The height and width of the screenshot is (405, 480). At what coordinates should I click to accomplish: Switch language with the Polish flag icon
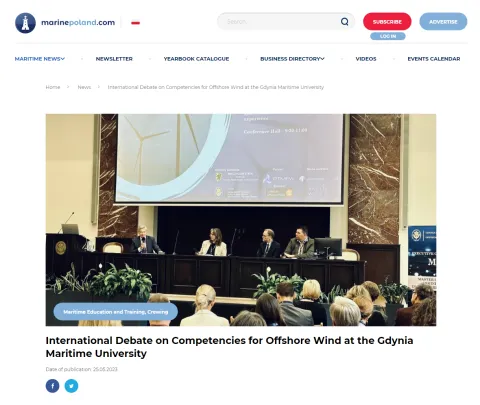click(x=135, y=23)
